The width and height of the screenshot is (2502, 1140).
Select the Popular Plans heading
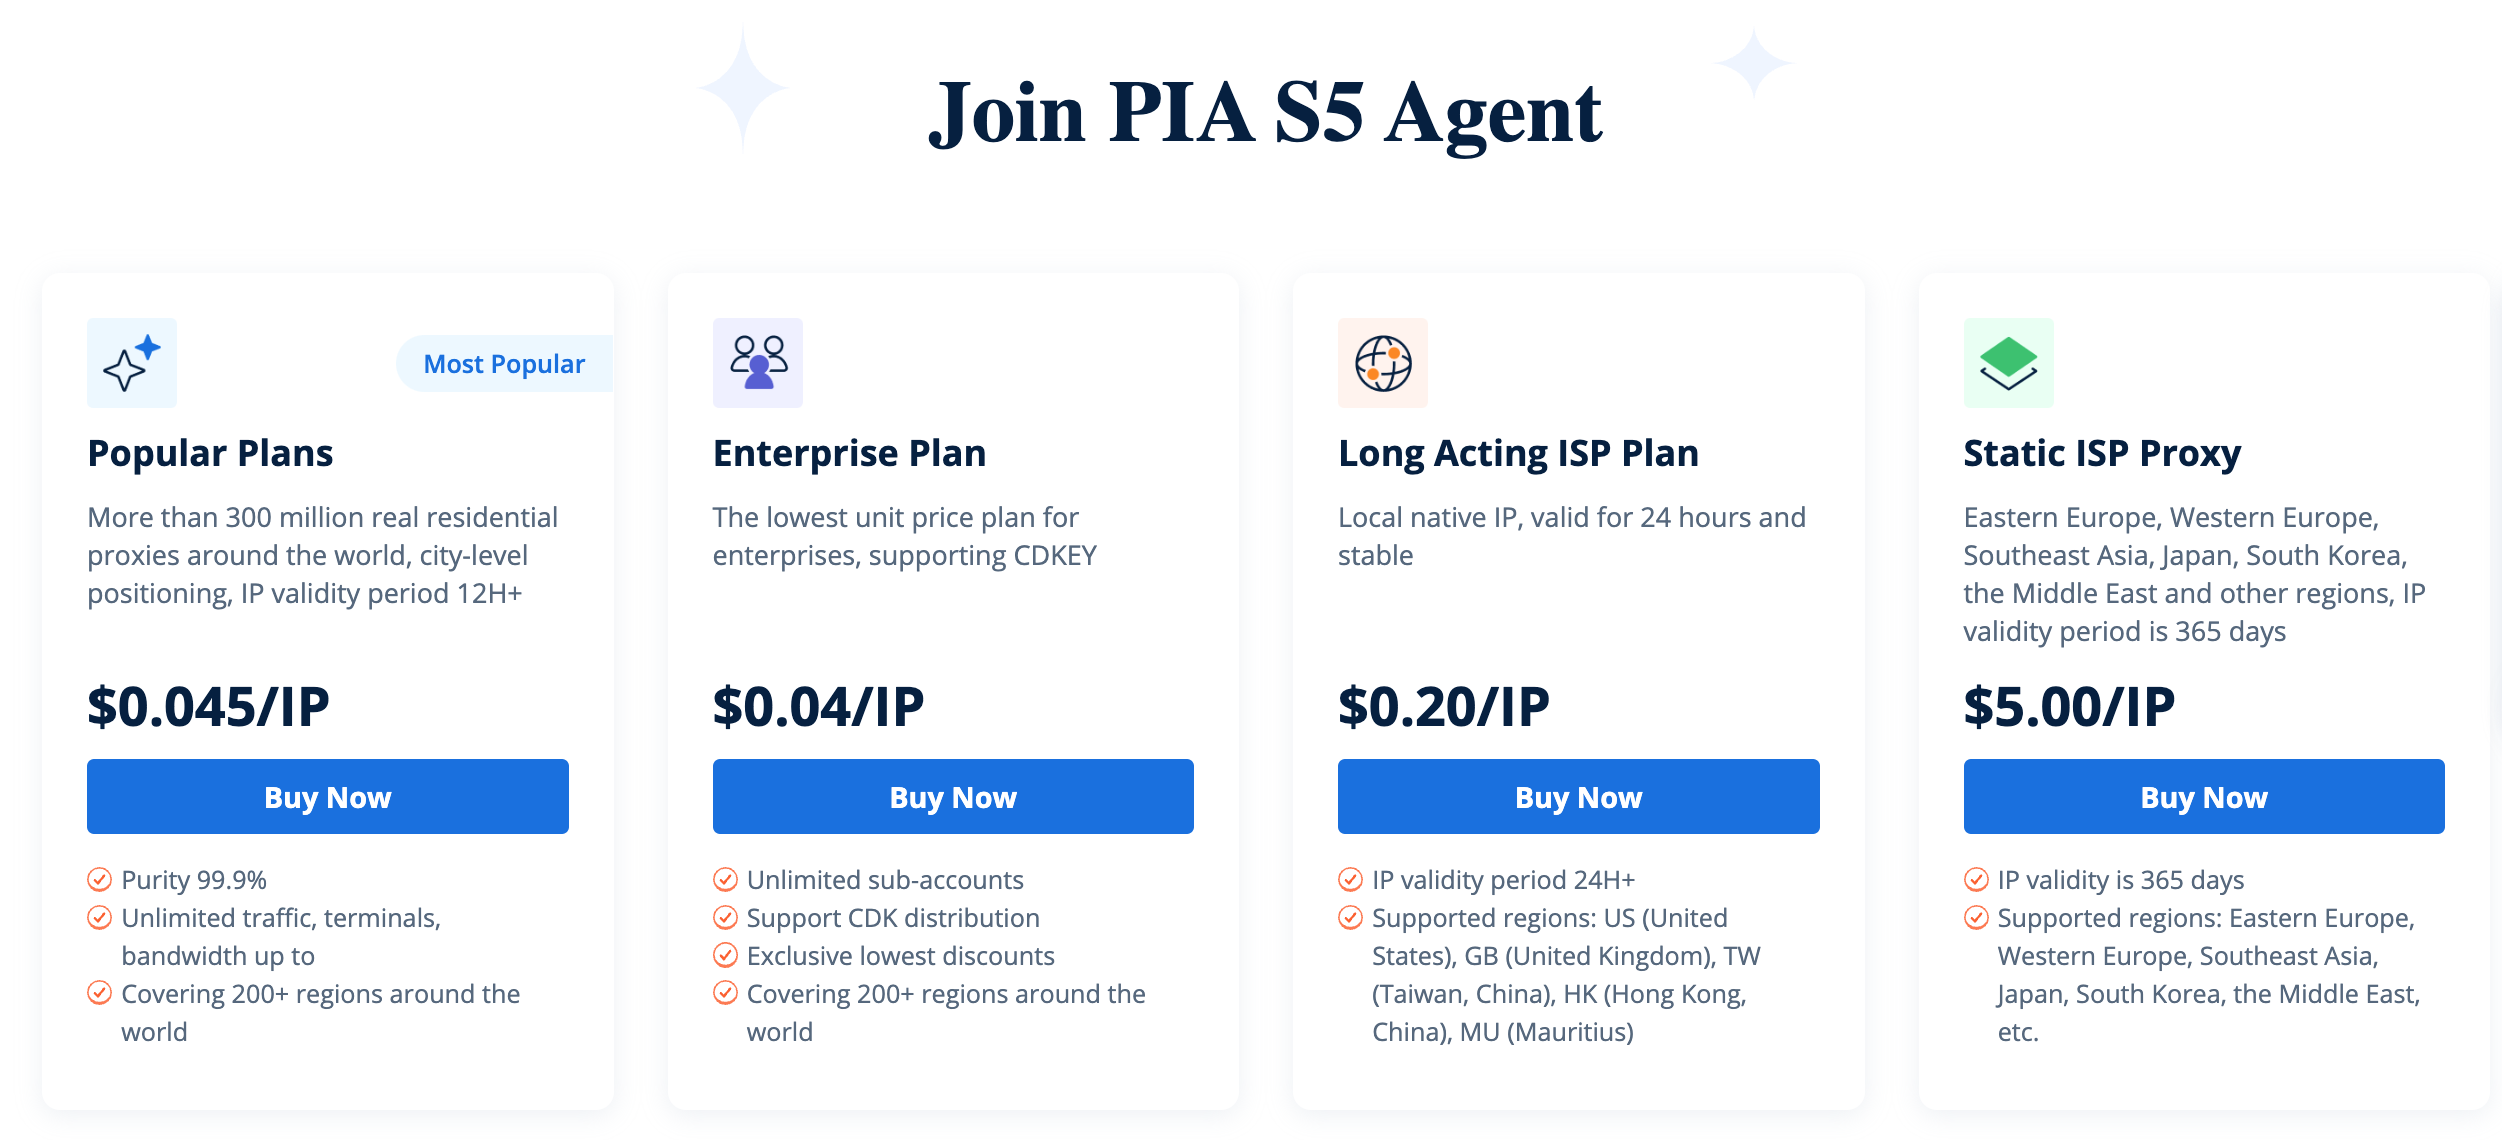coord(210,453)
